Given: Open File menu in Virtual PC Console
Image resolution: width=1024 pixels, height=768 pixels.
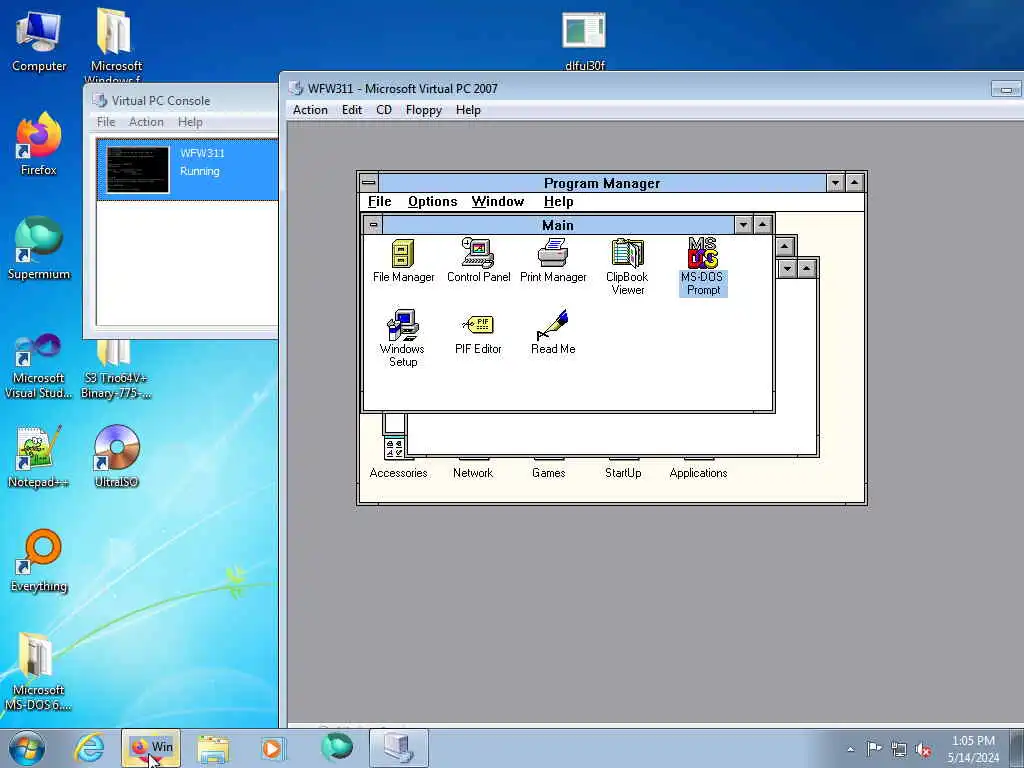Looking at the screenshot, I should (x=106, y=122).
